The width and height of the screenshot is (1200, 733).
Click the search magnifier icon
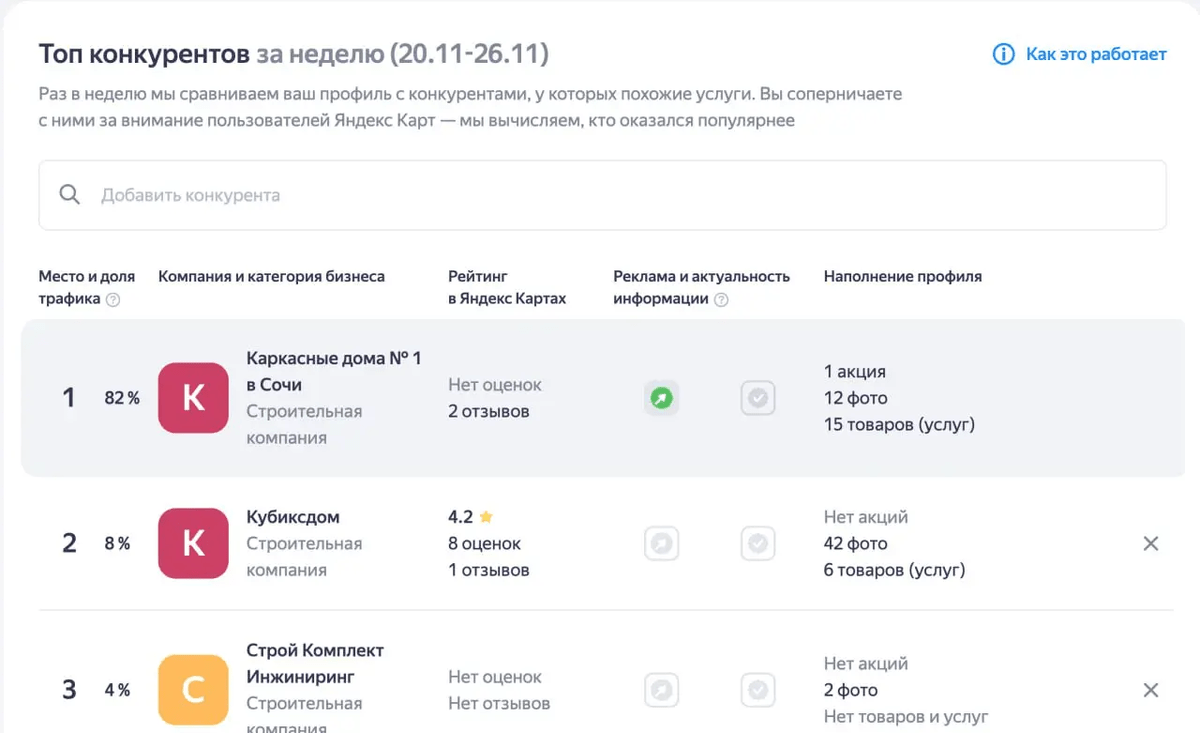tap(69, 195)
